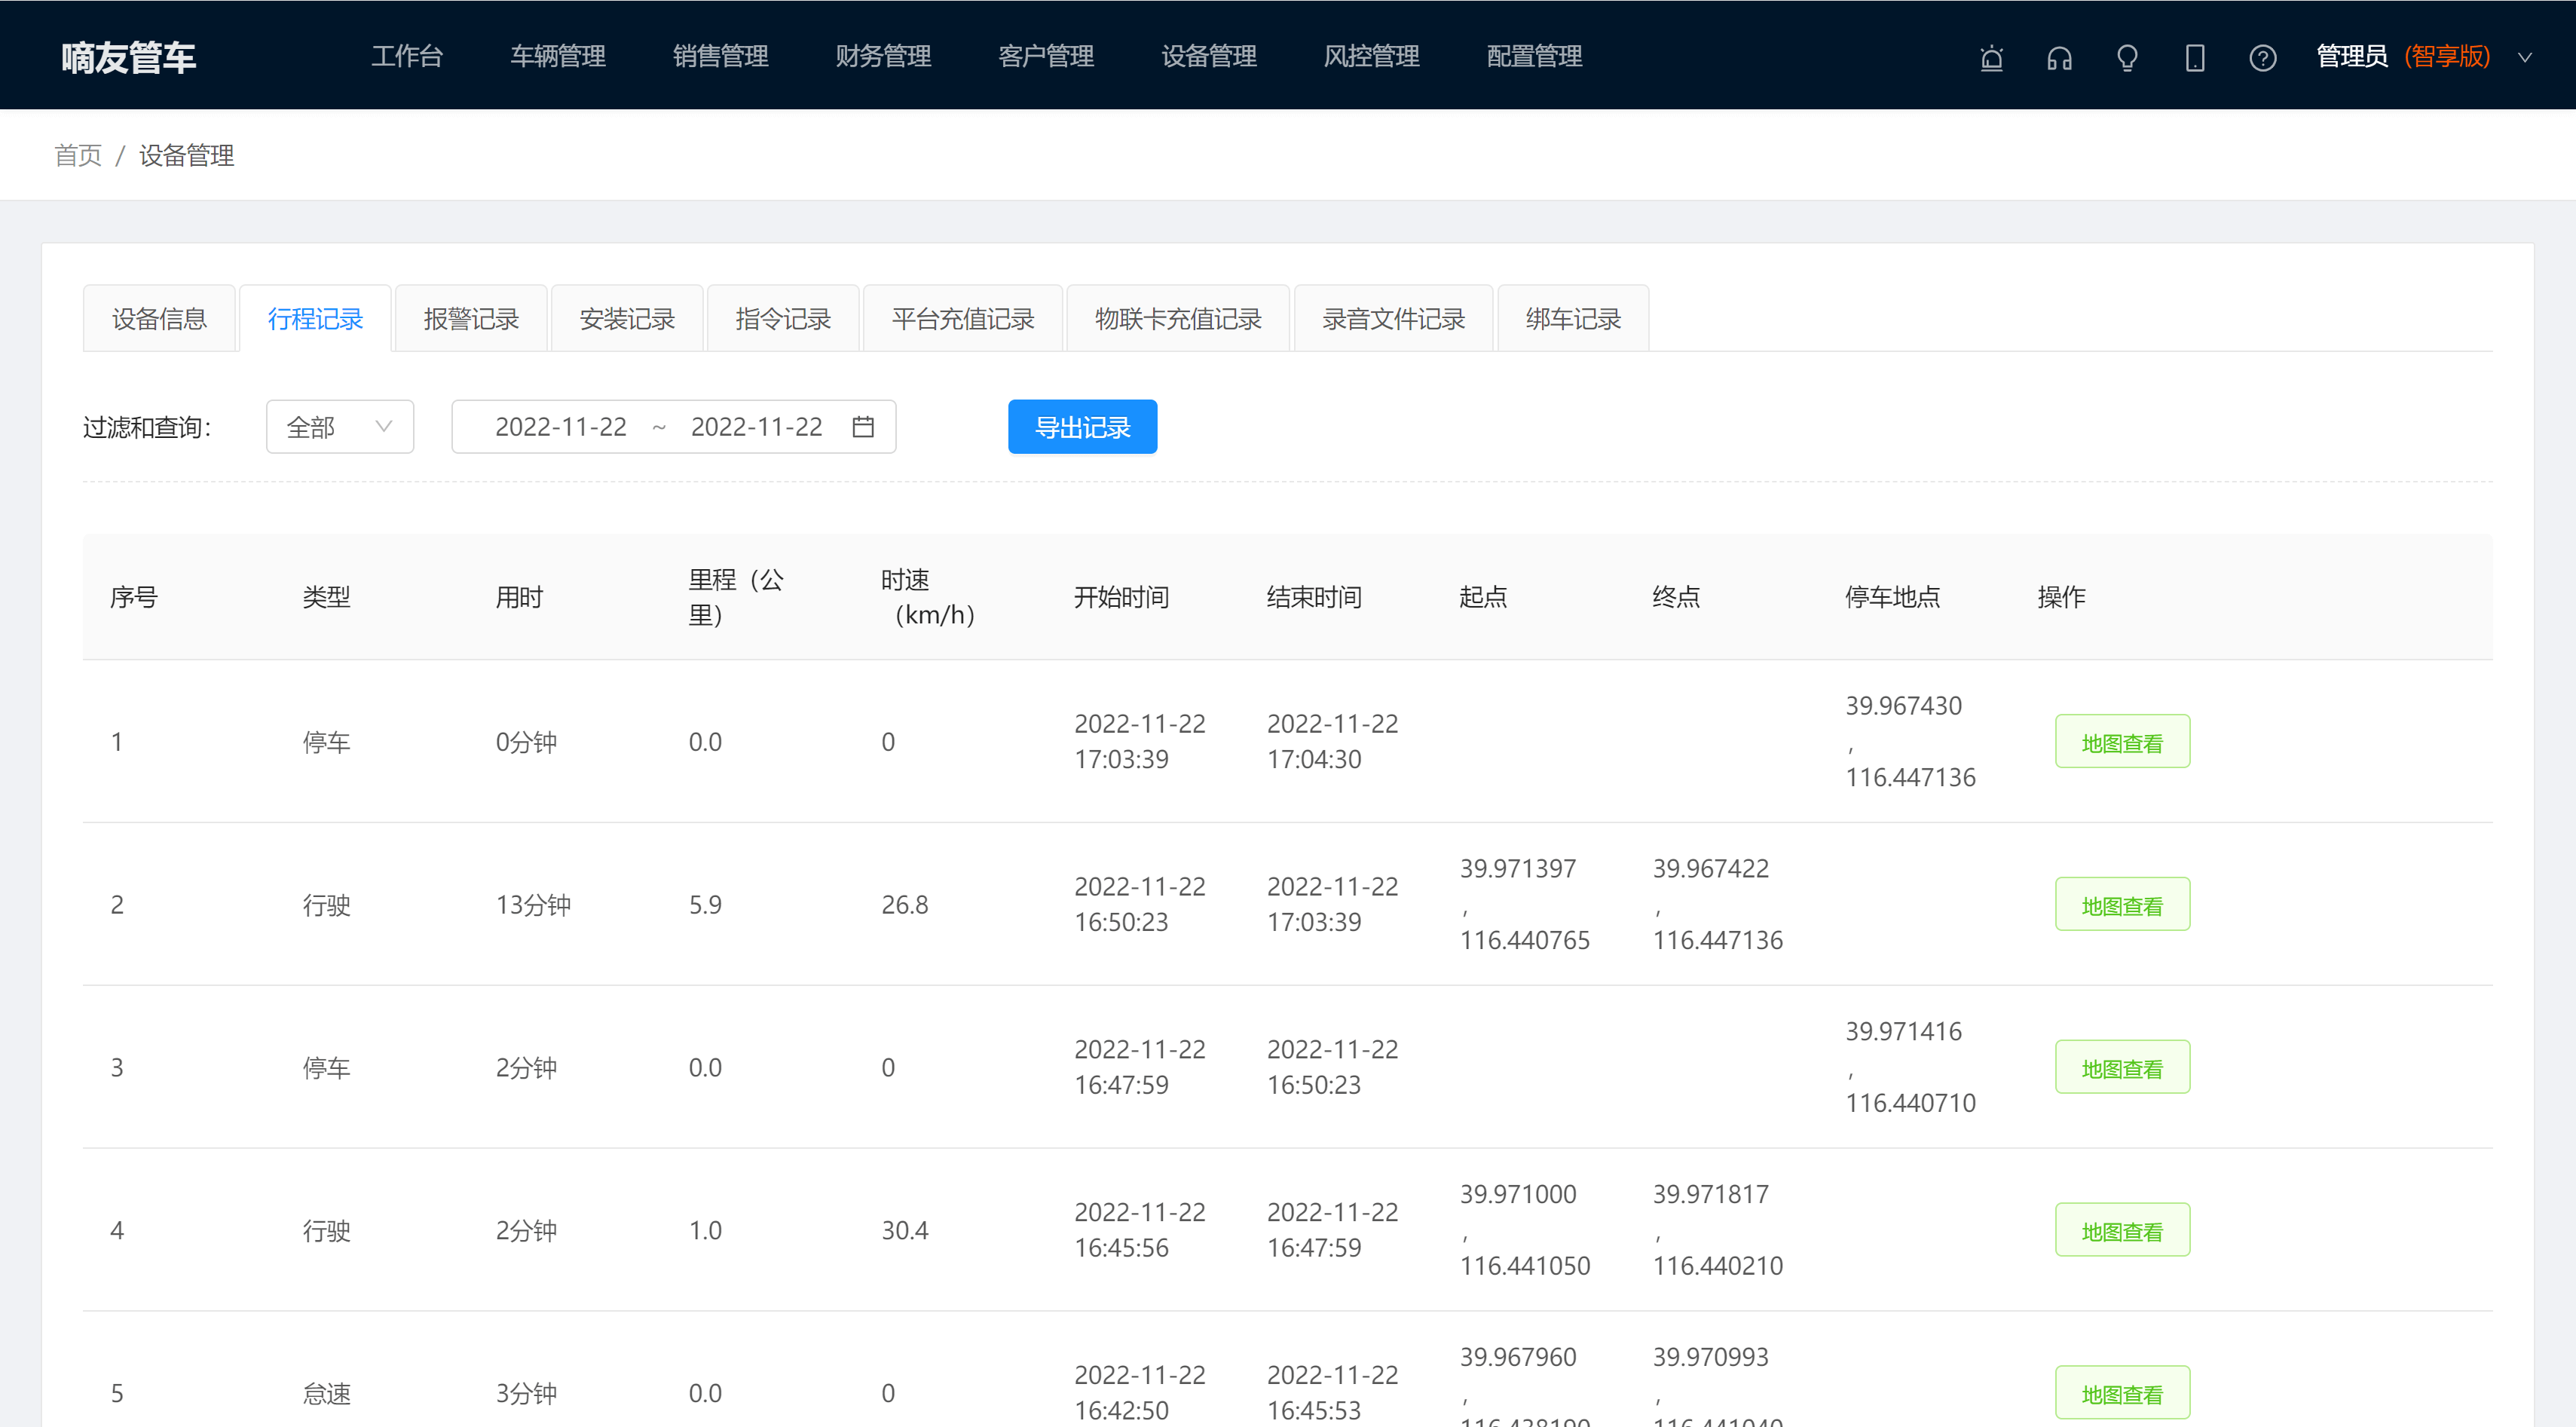This screenshot has height=1427, width=2576.
Task: Click the 序号 column header
Action: point(134,597)
